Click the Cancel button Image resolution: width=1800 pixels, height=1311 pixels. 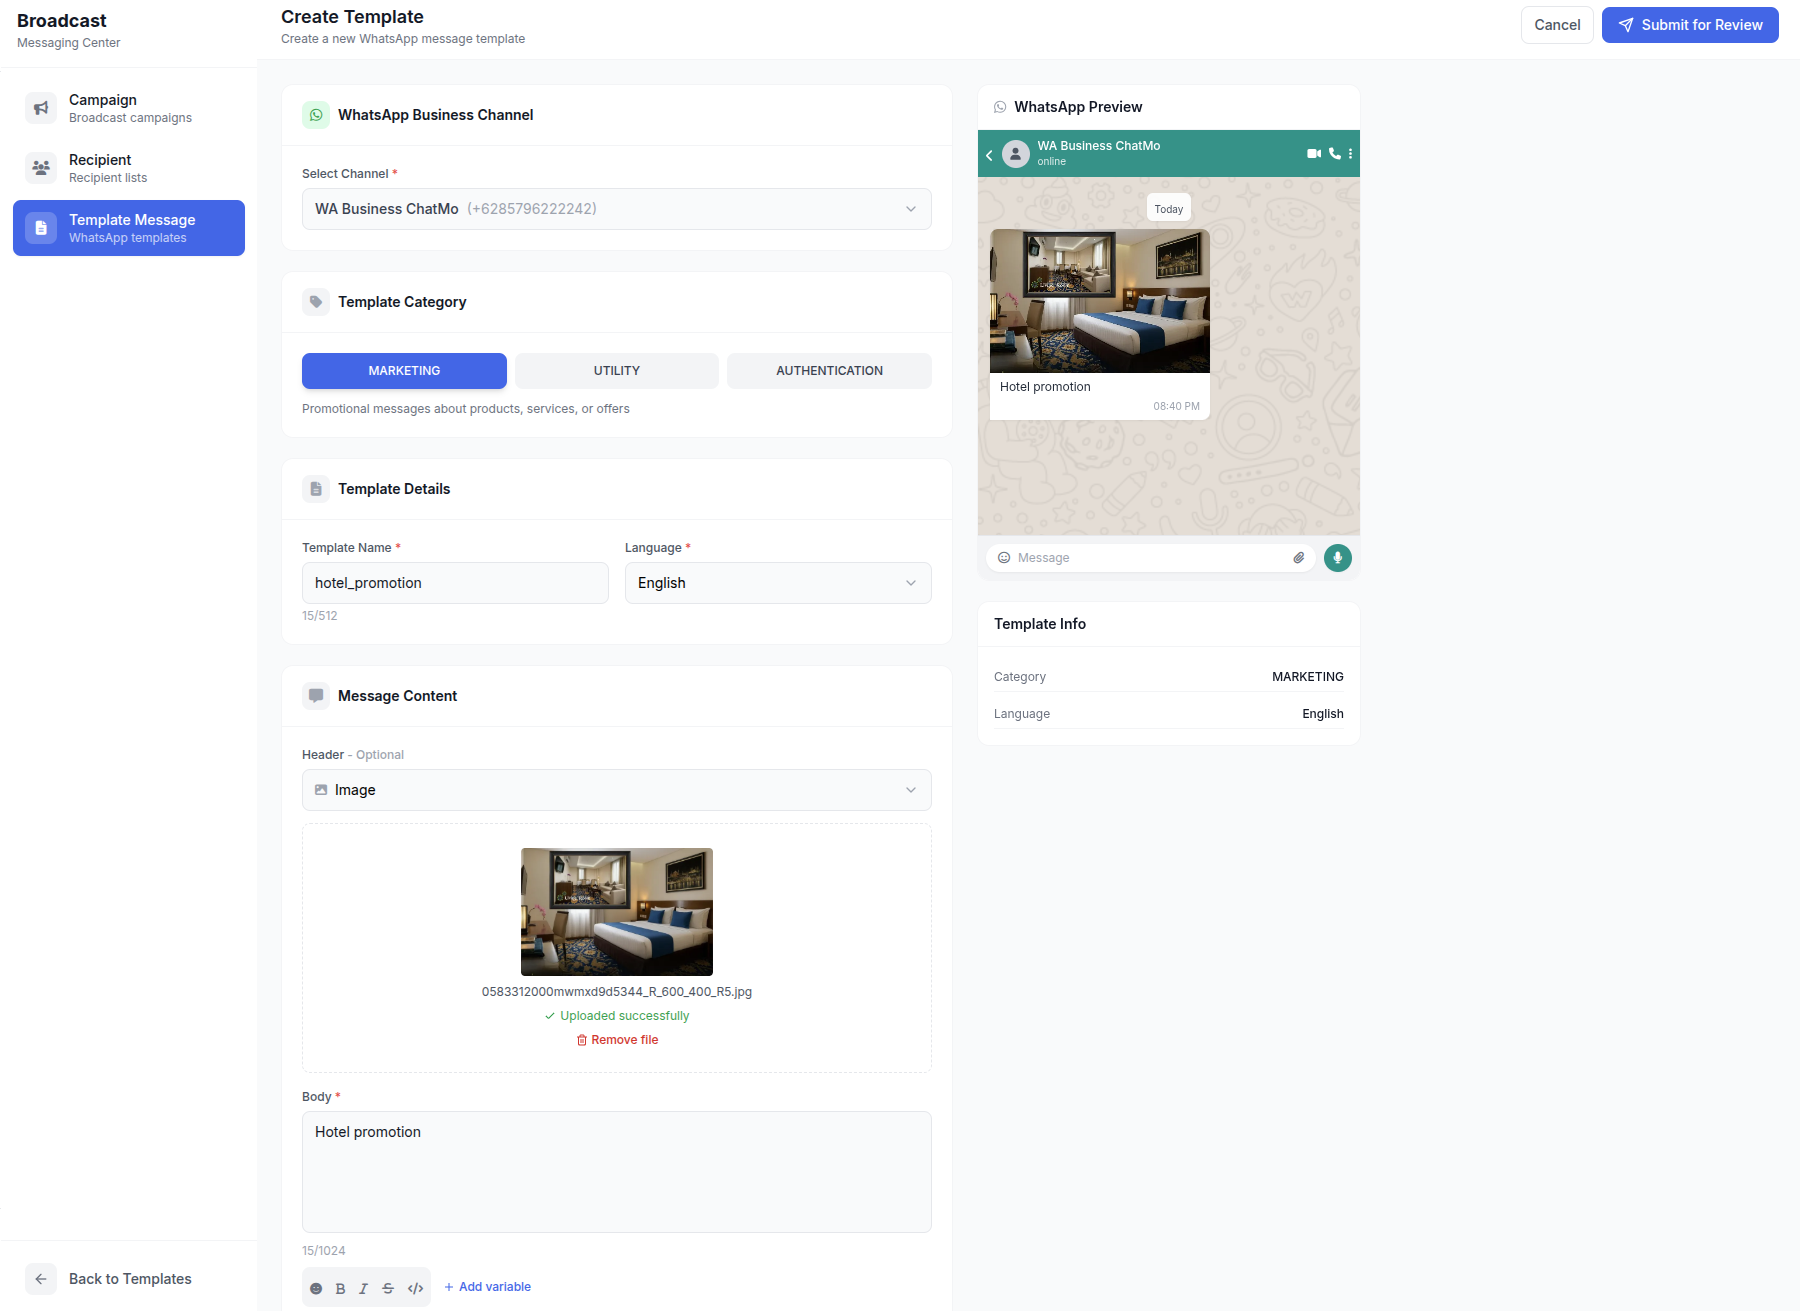pos(1557,25)
